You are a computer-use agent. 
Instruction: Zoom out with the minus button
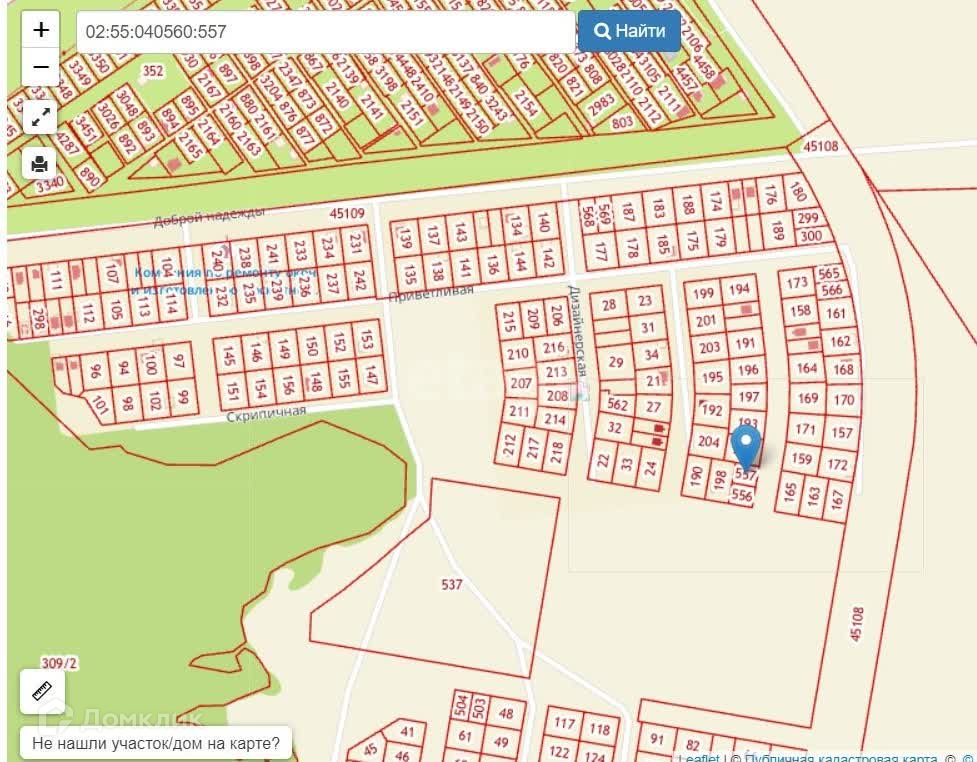[41, 67]
